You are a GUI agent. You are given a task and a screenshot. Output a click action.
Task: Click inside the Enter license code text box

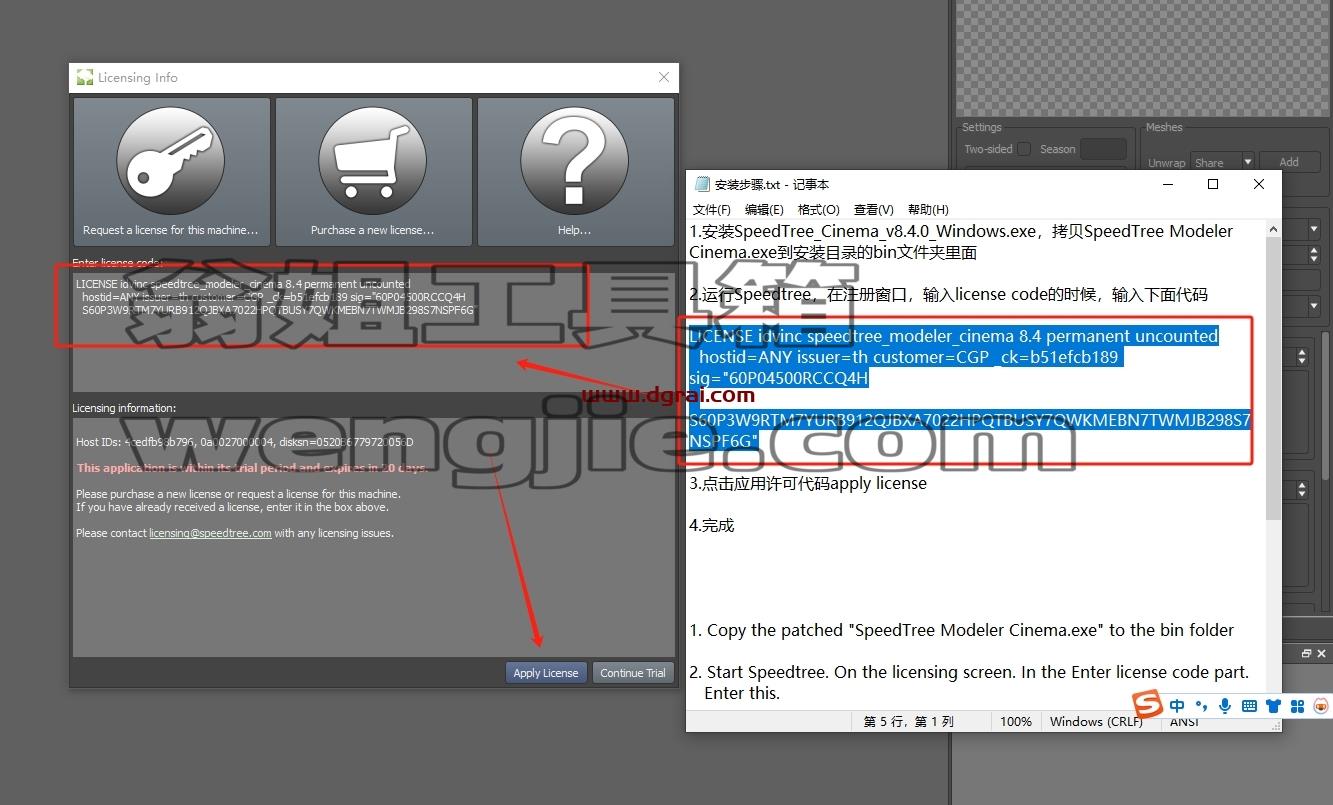374,332
